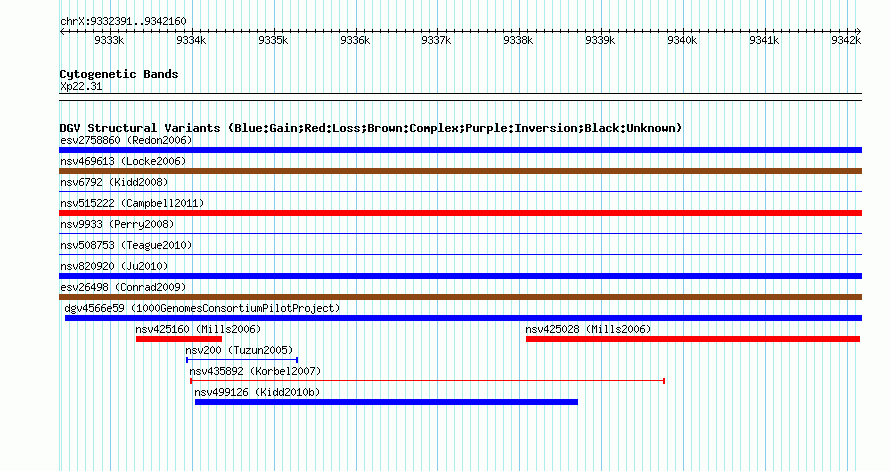Click the nsv499126 (Kidd2010b) blue bar
This screenshot has width=890, height=471.
click(x=386, y=402)
